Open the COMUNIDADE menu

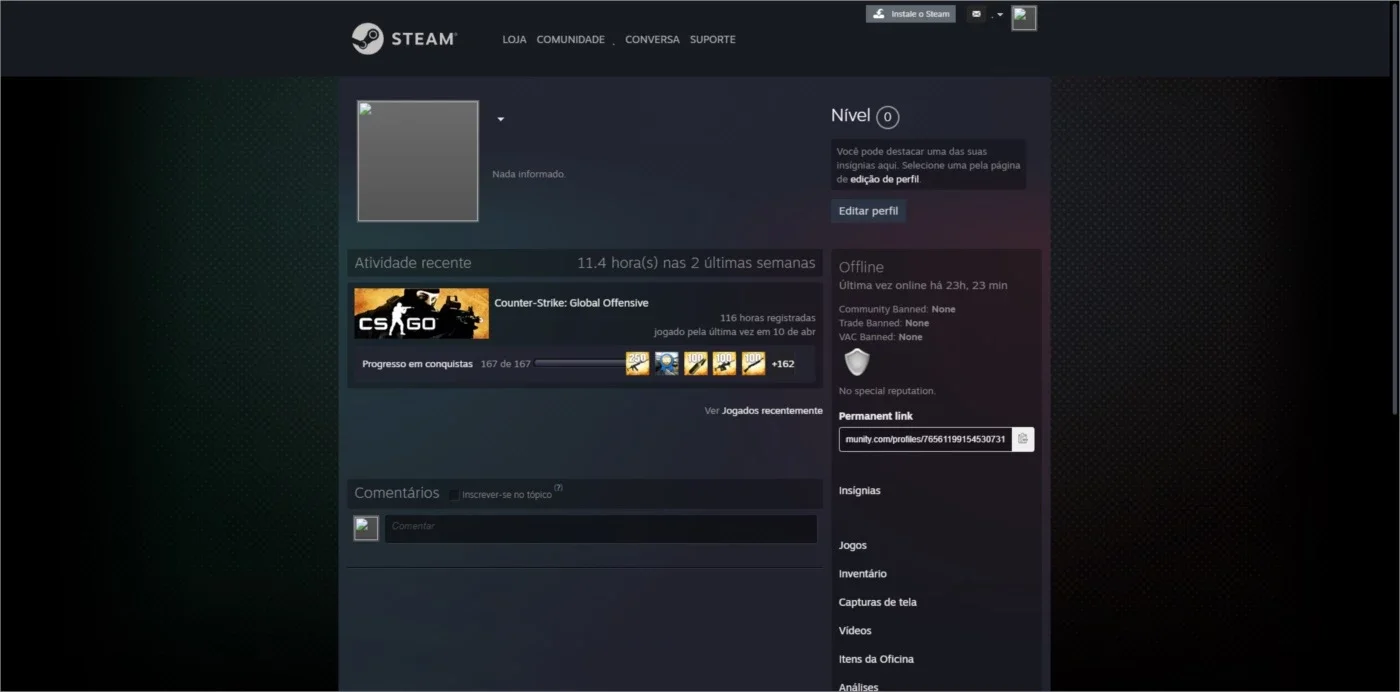[570, 40]
